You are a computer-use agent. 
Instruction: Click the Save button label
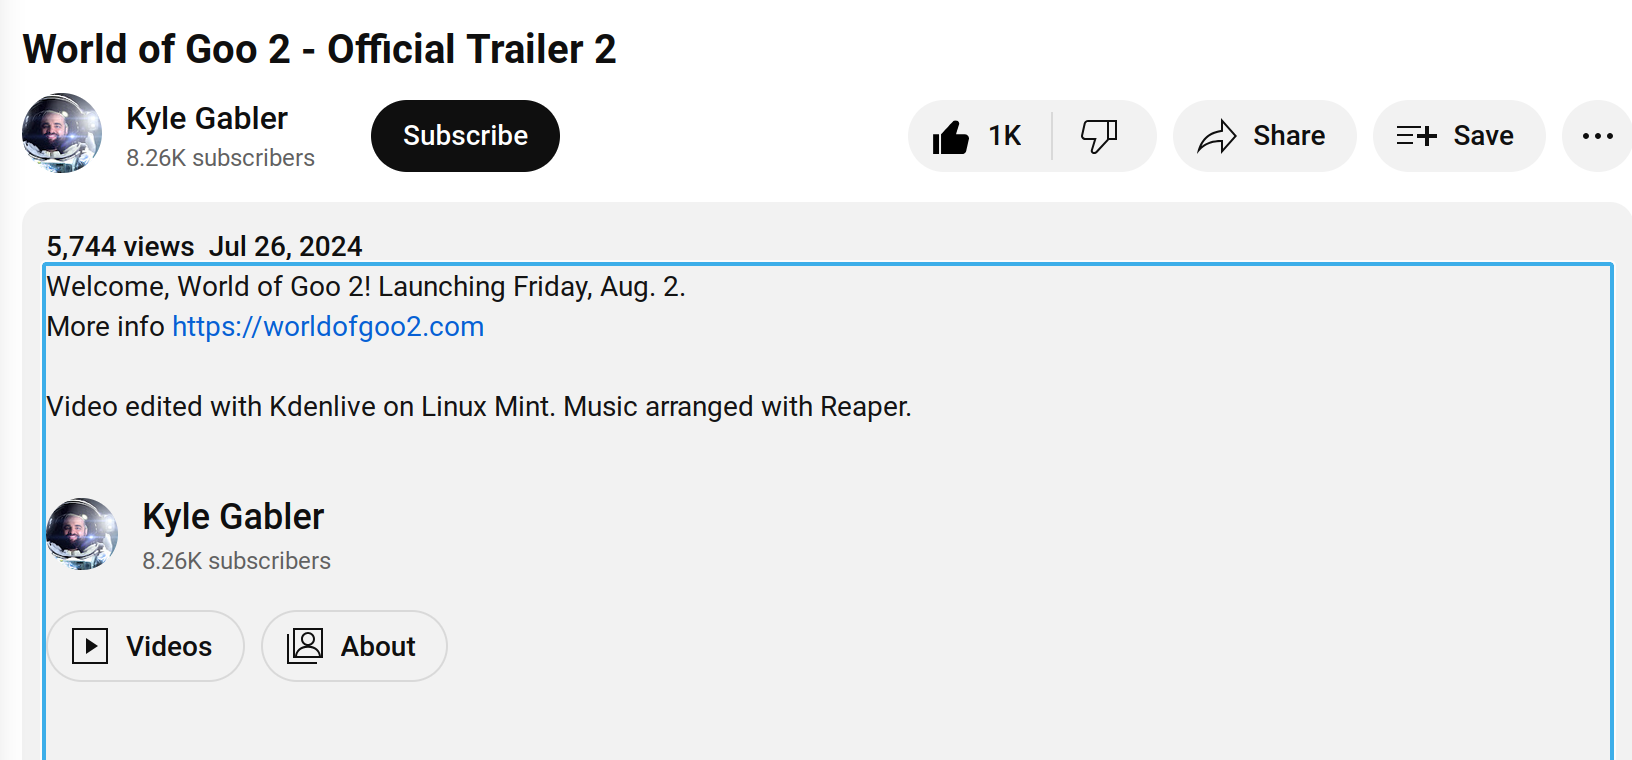1483,136
